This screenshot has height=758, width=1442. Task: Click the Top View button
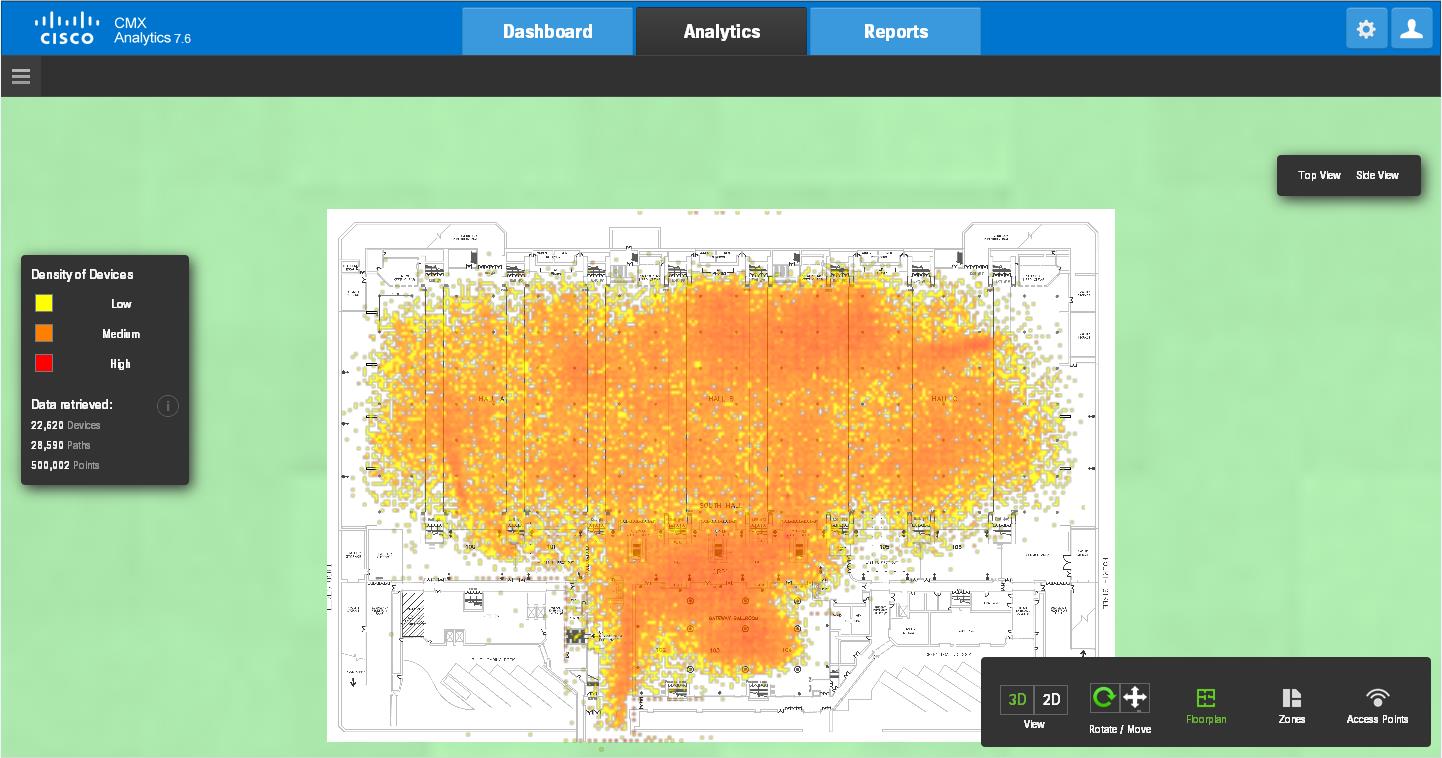pos(1319,176)
